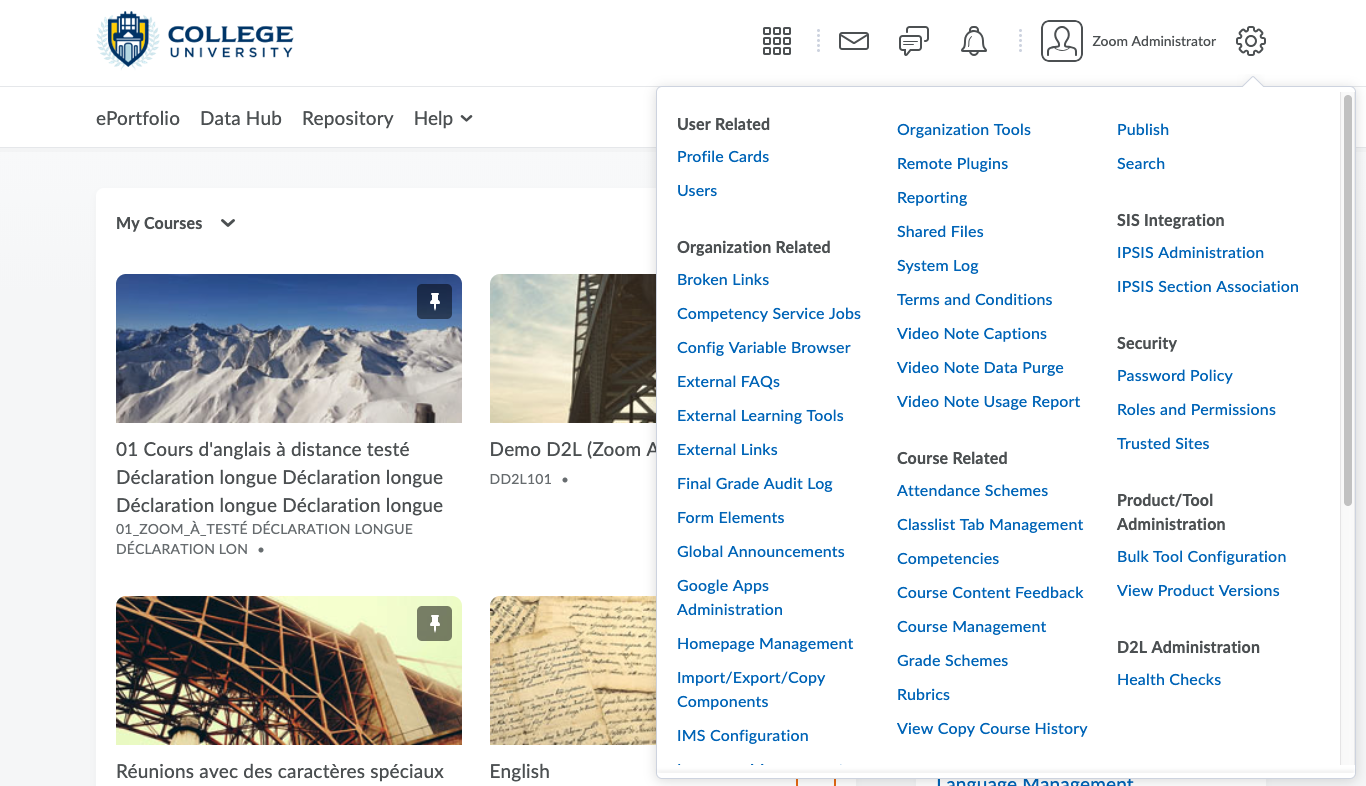The height and width of the screenshot is (786, 1366).
Task: Open External FAQs
Action: pos(728,382)
